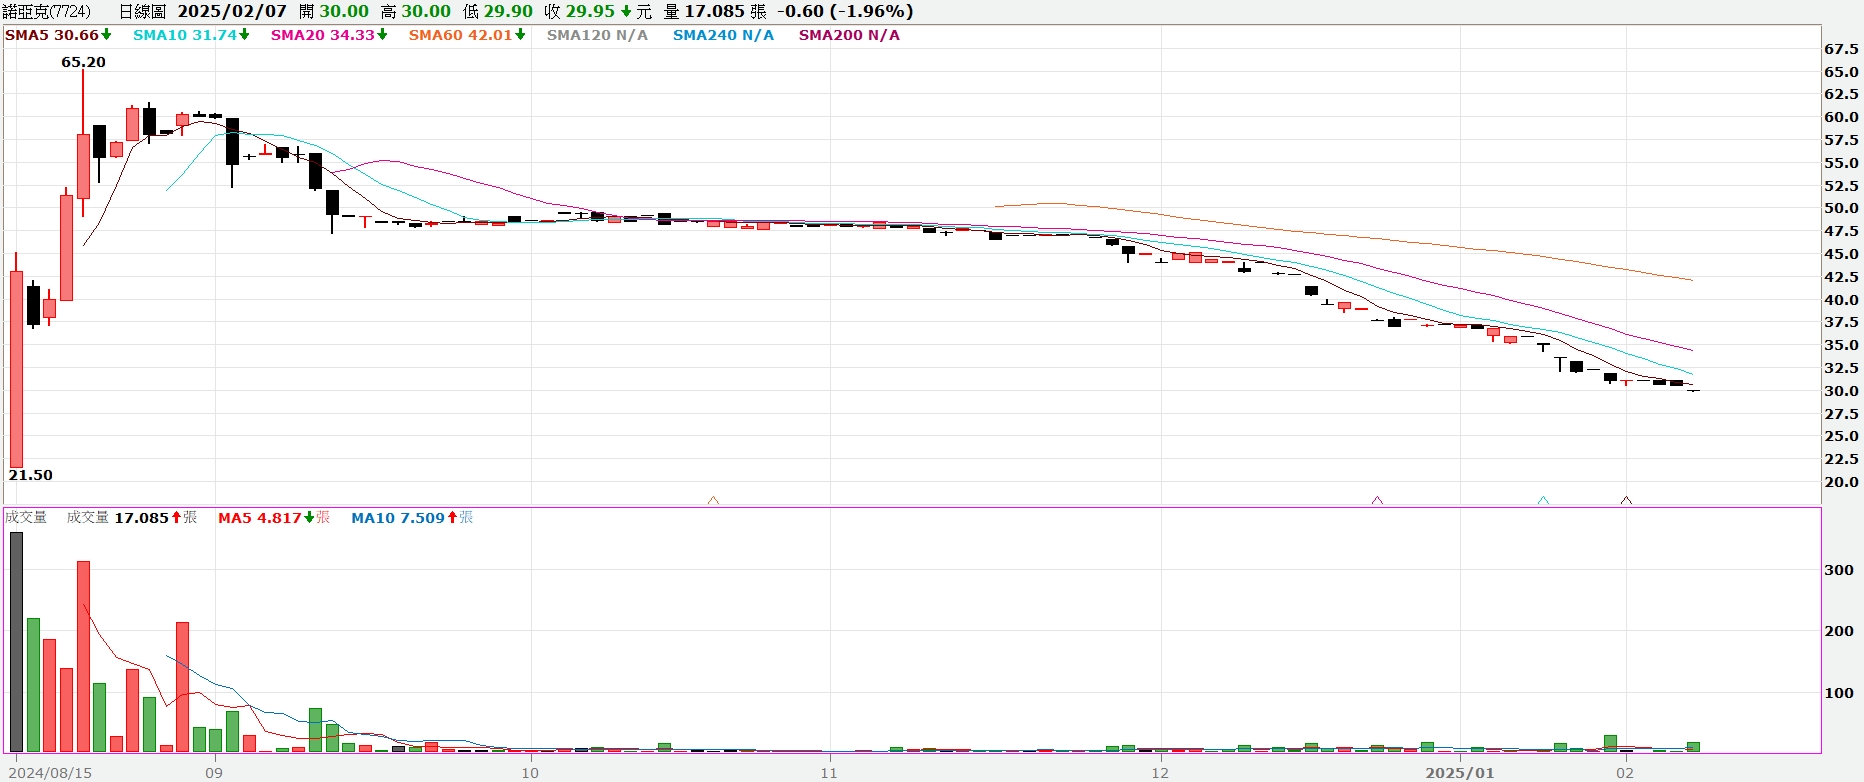
Task: Click the cyan SMA10 triangle marker
Action: pos(1543,500)
